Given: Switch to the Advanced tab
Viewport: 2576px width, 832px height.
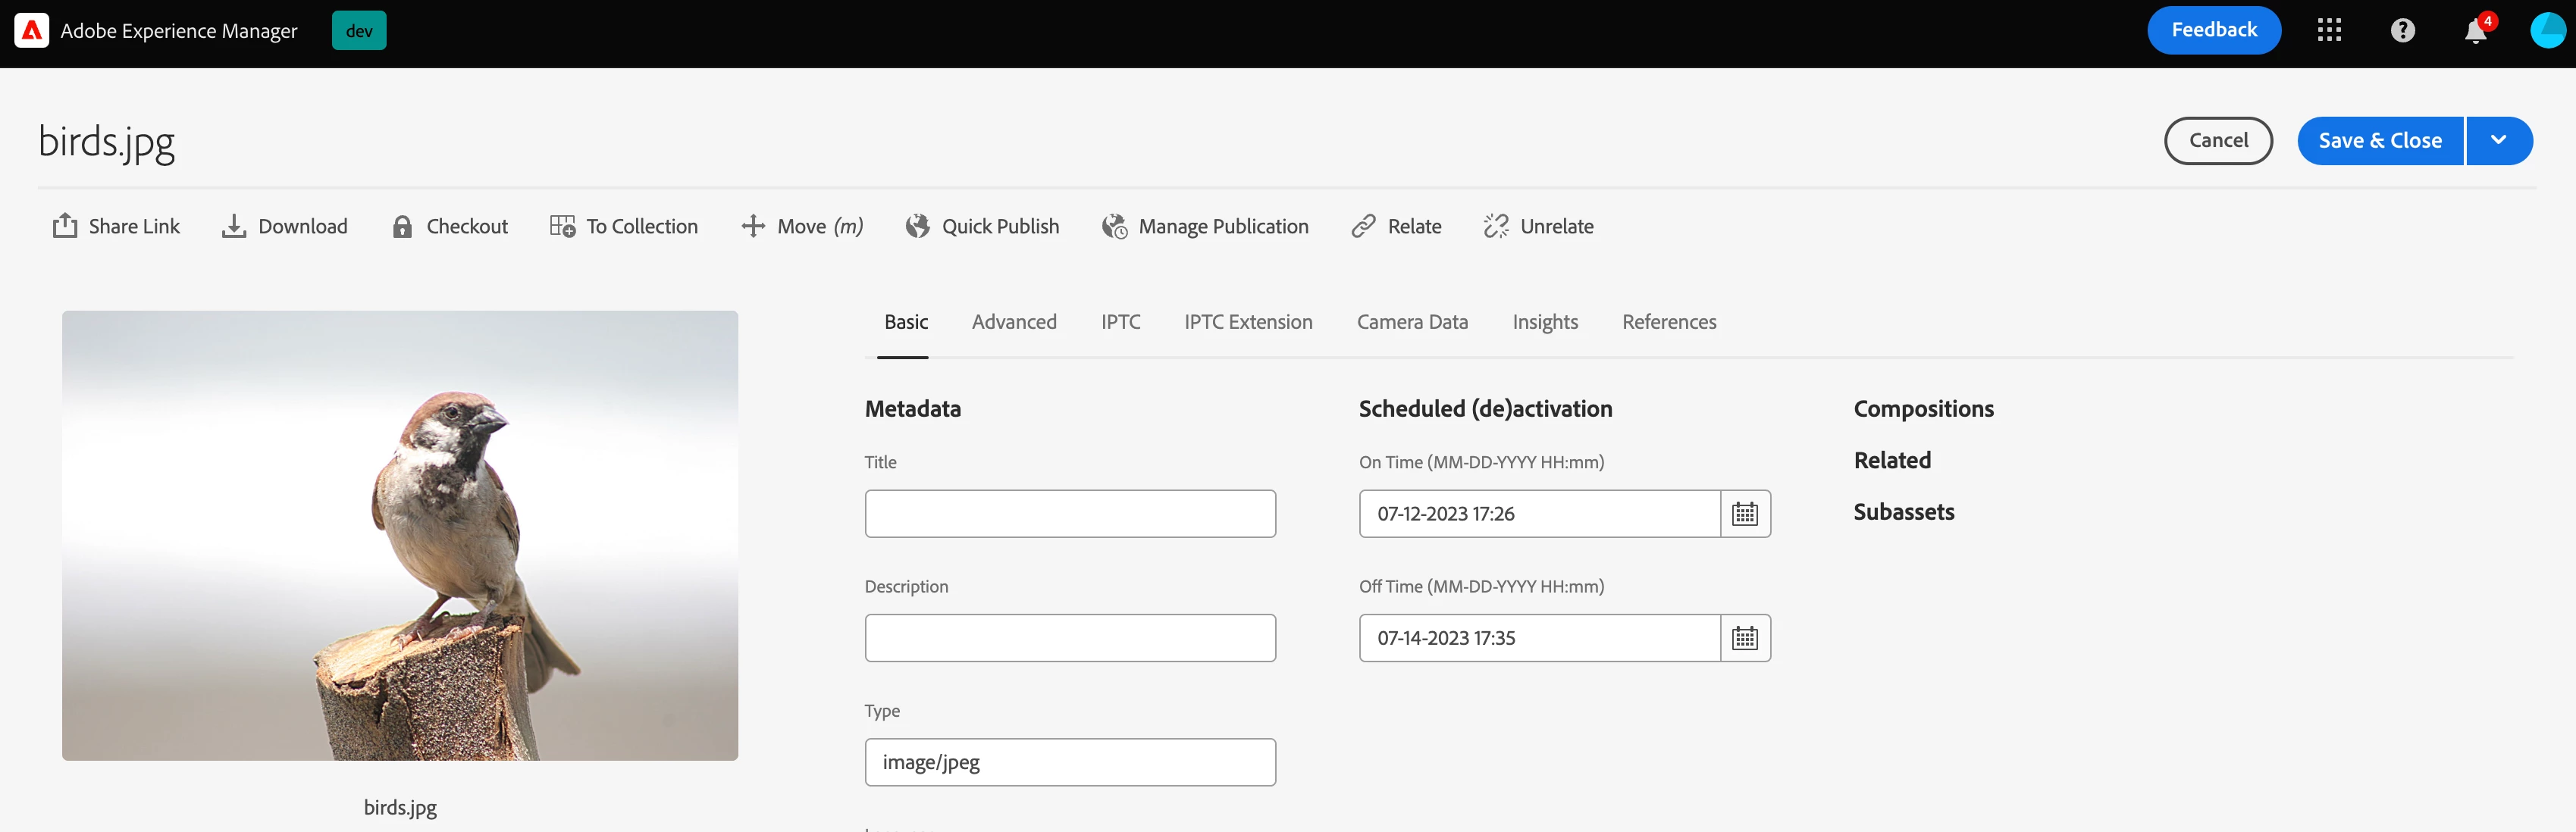Looking at the screenshot, I should click(1013, 322).
